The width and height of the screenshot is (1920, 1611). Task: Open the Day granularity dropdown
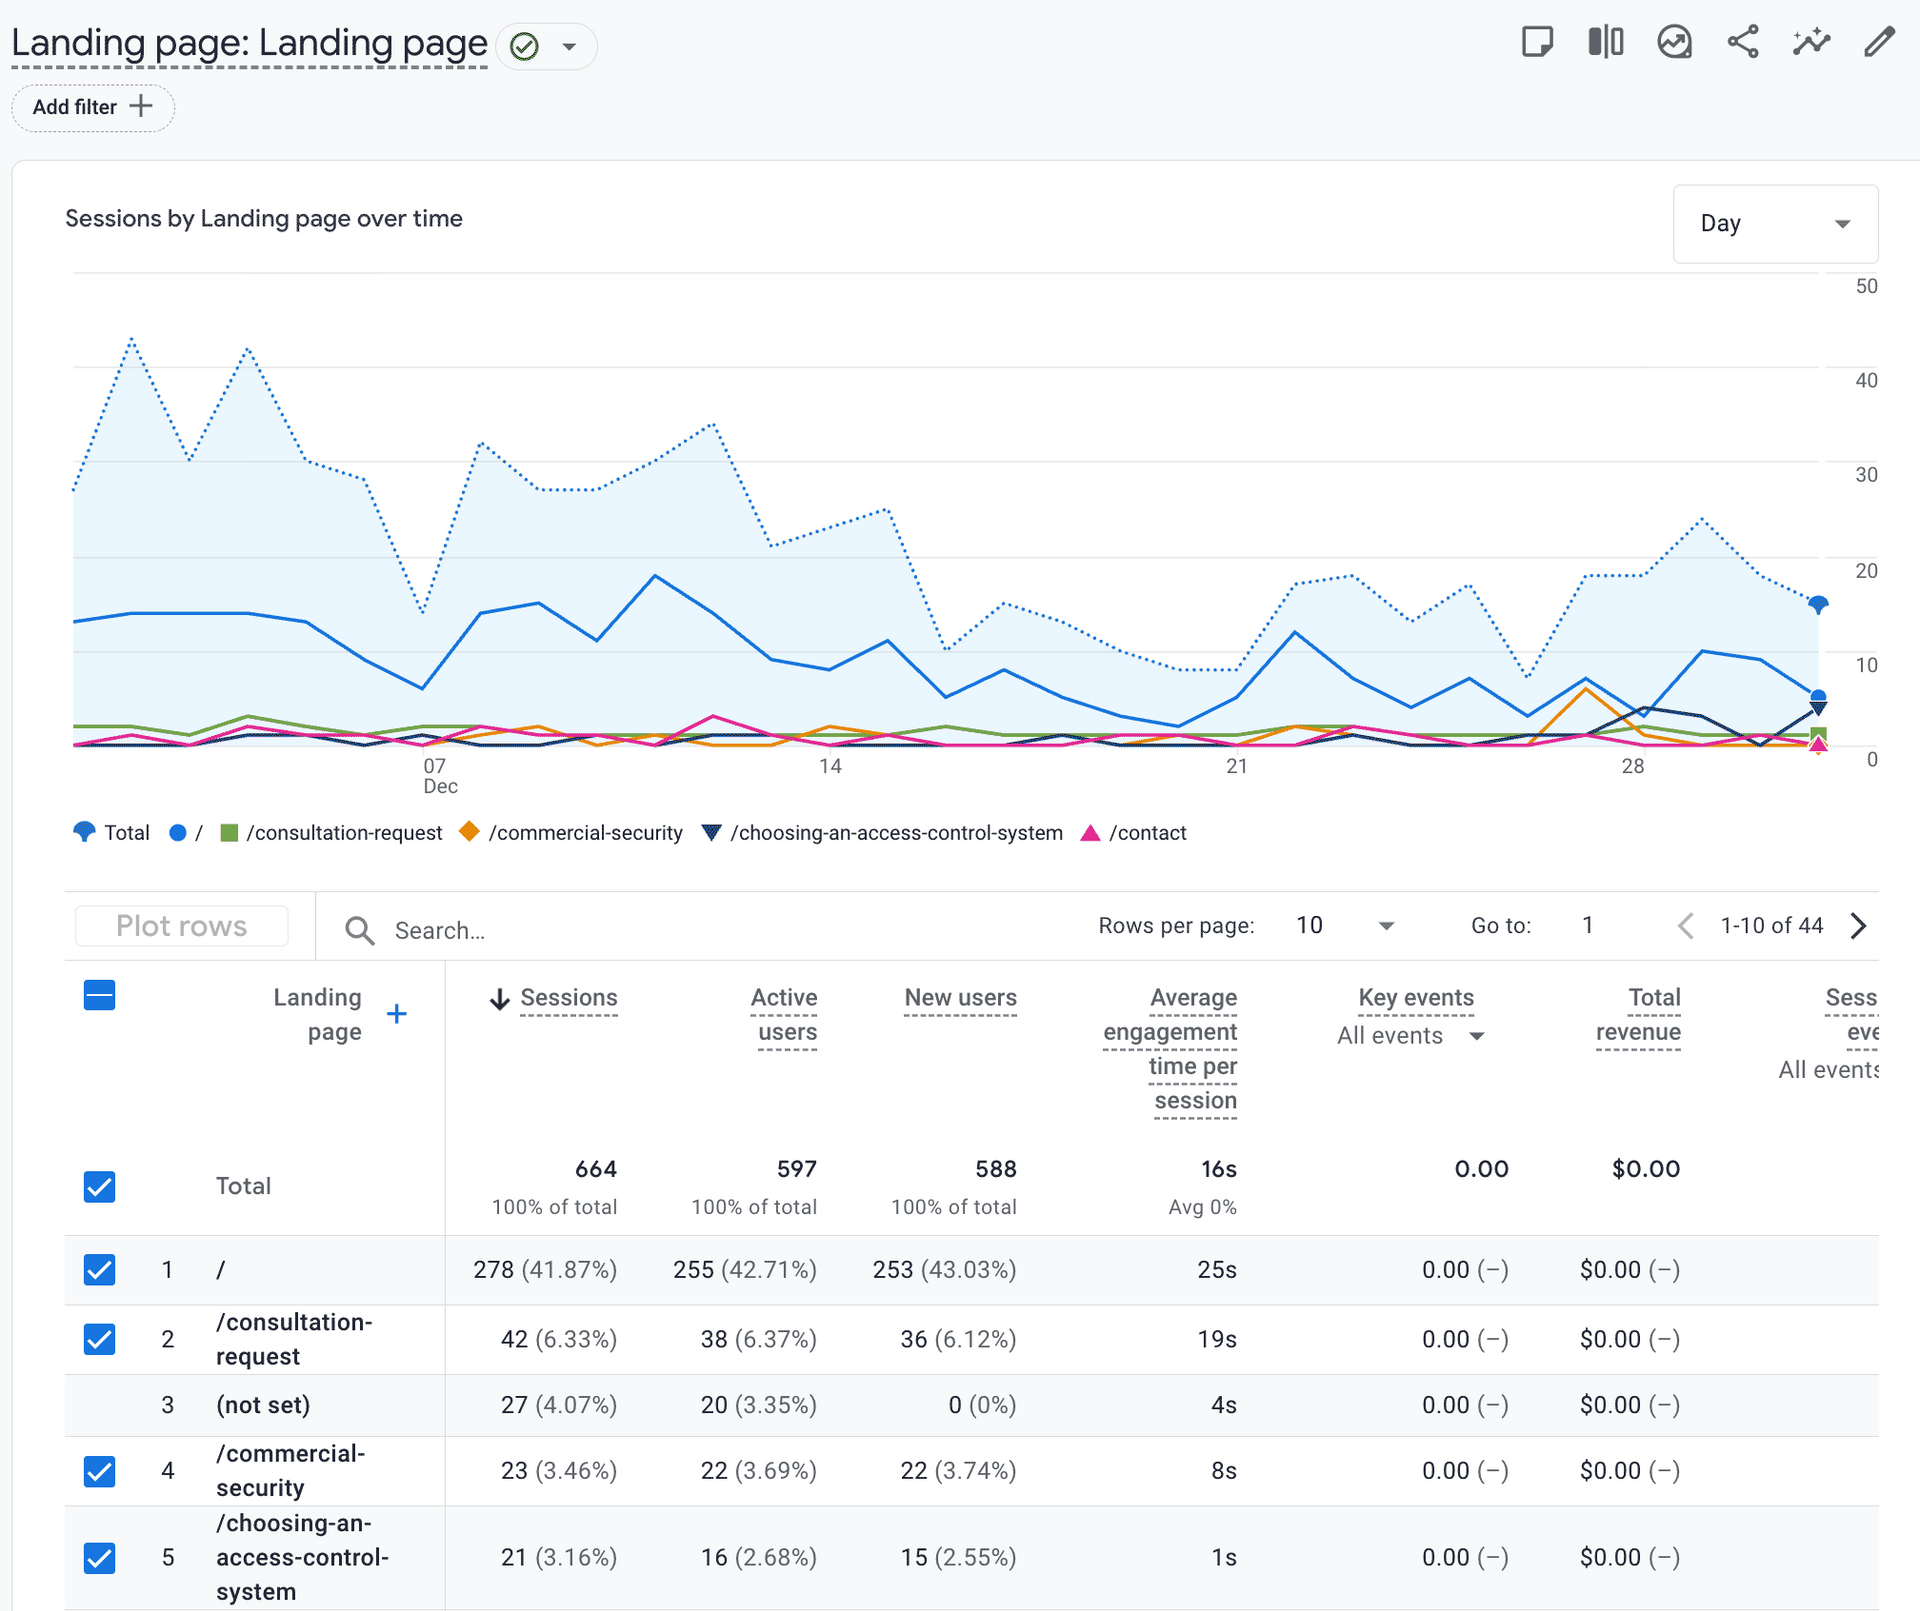[1775, 224]
